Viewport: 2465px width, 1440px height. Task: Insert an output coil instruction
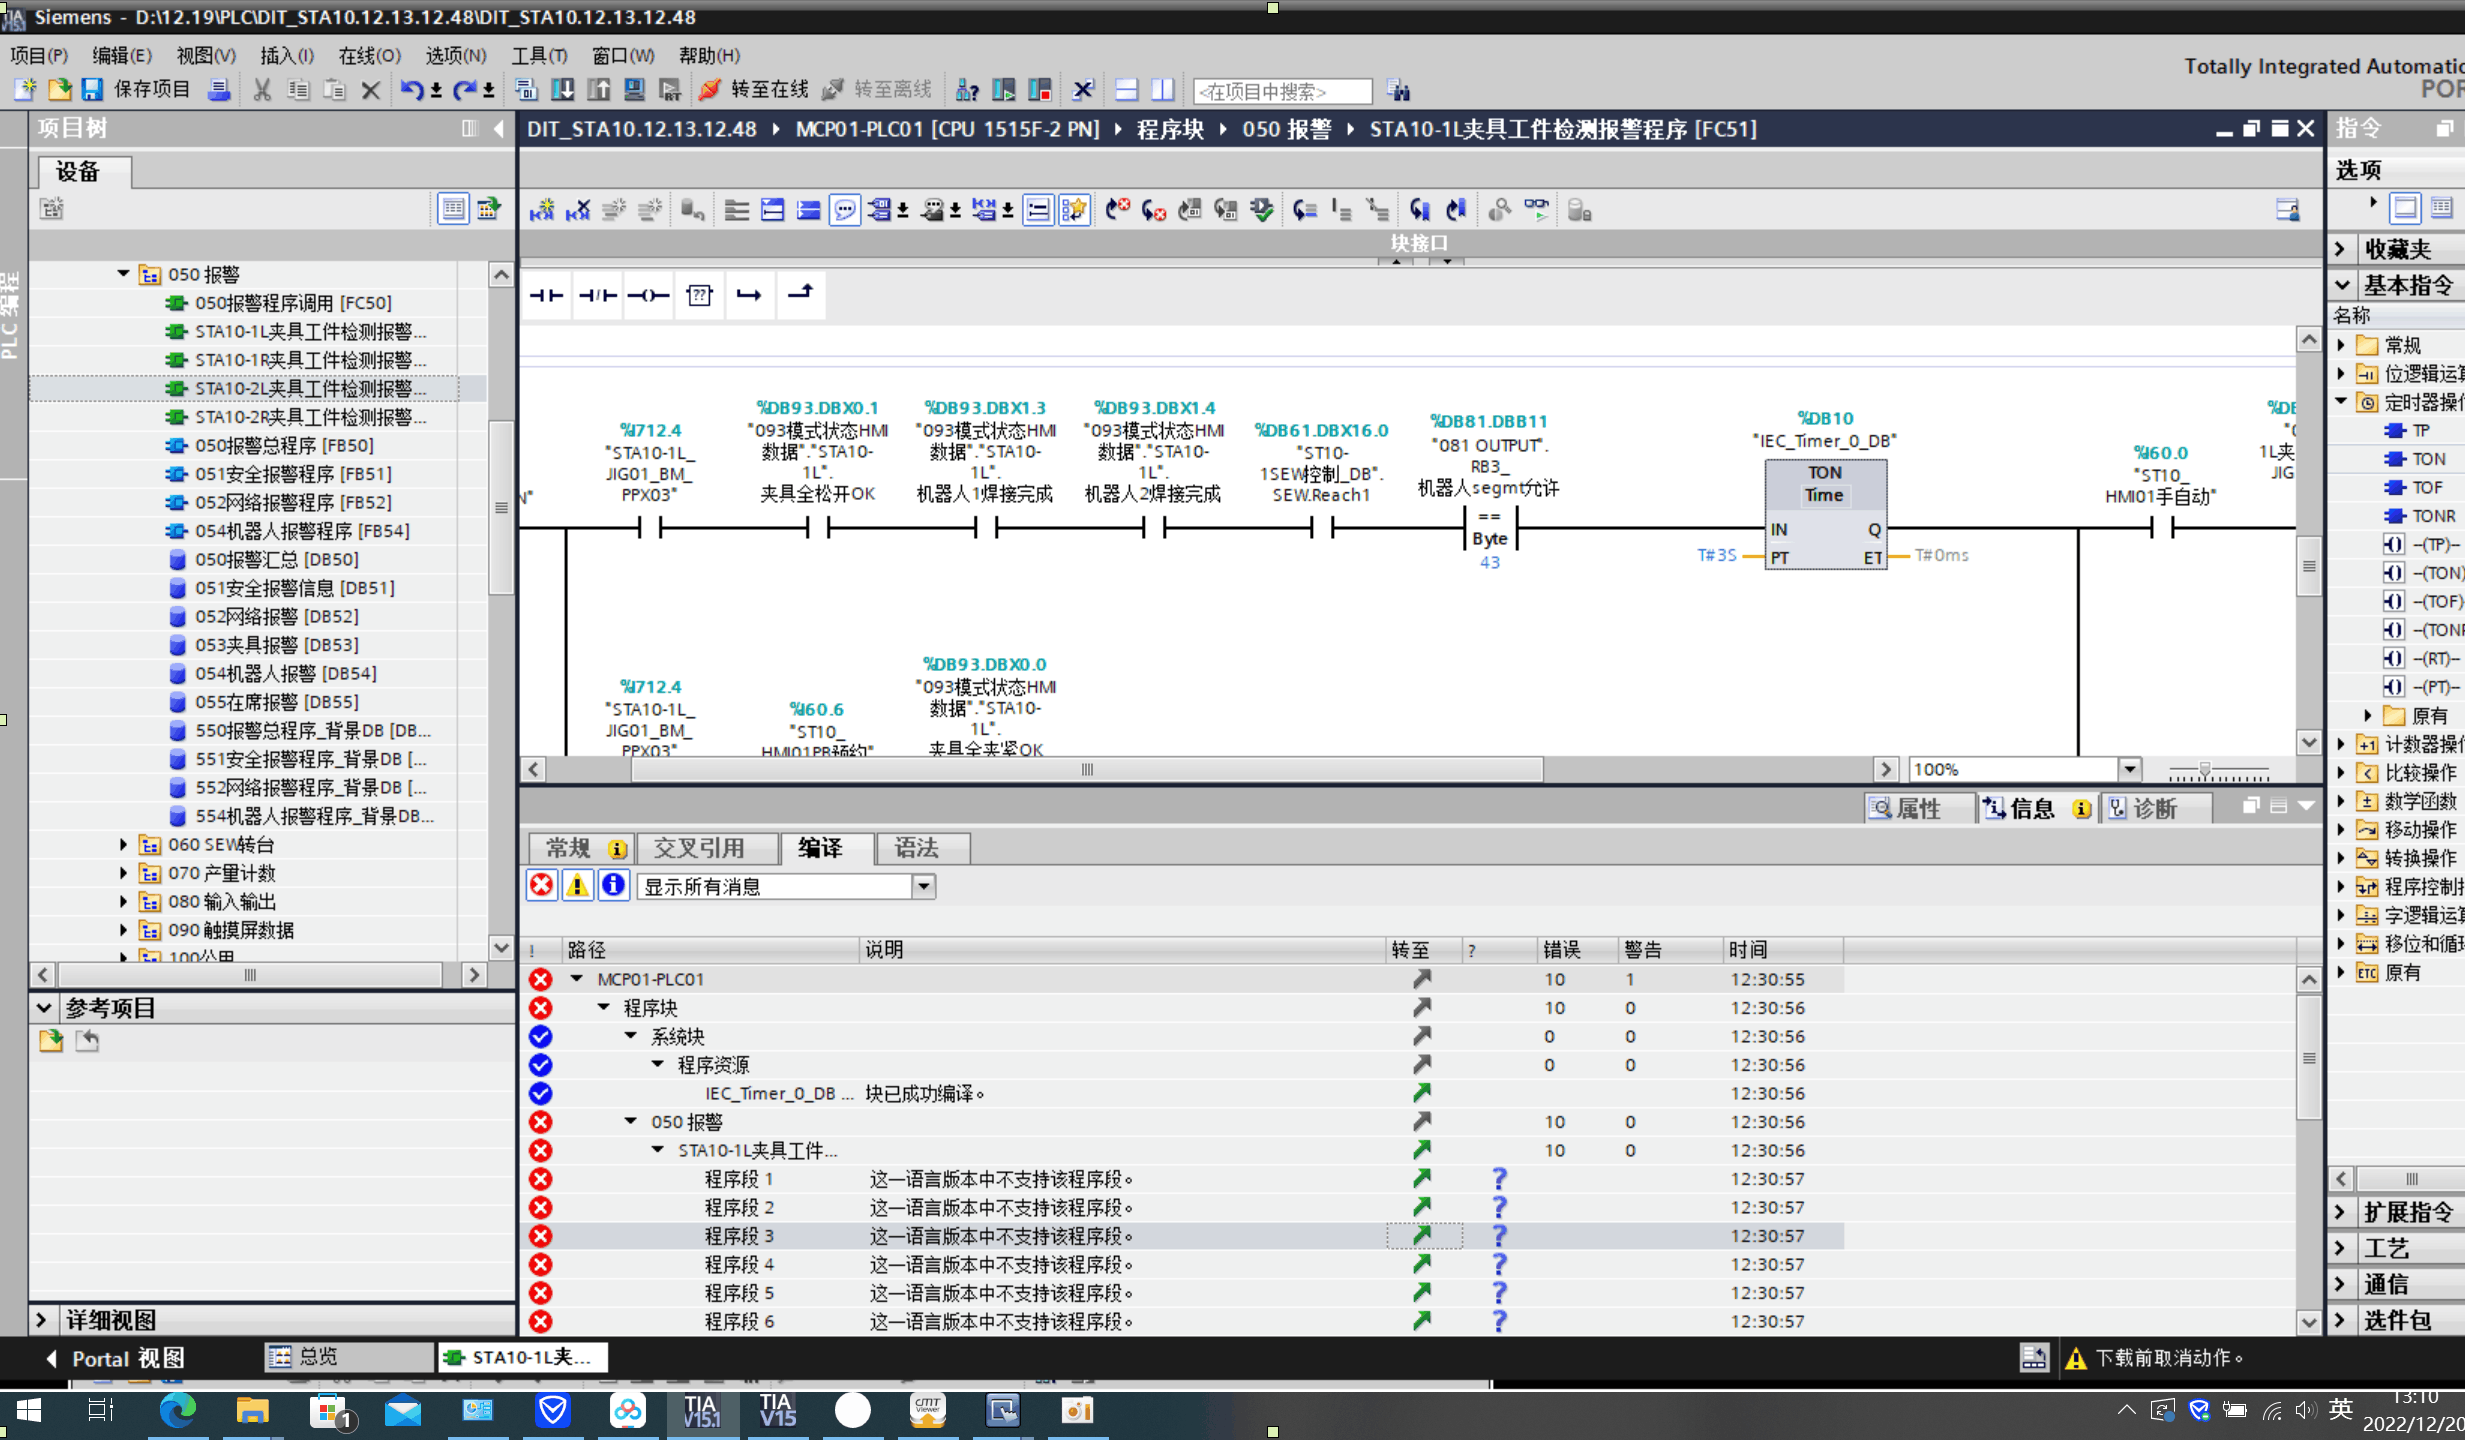click(648, 296)
